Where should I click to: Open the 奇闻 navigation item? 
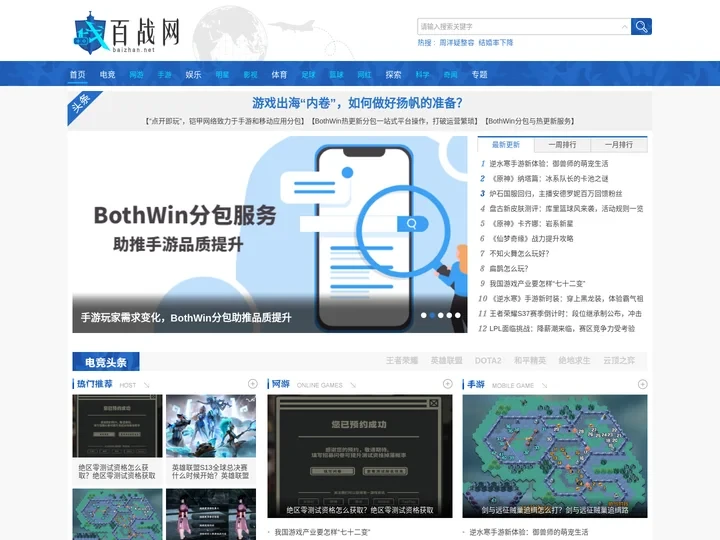click(x=450, y=74)
